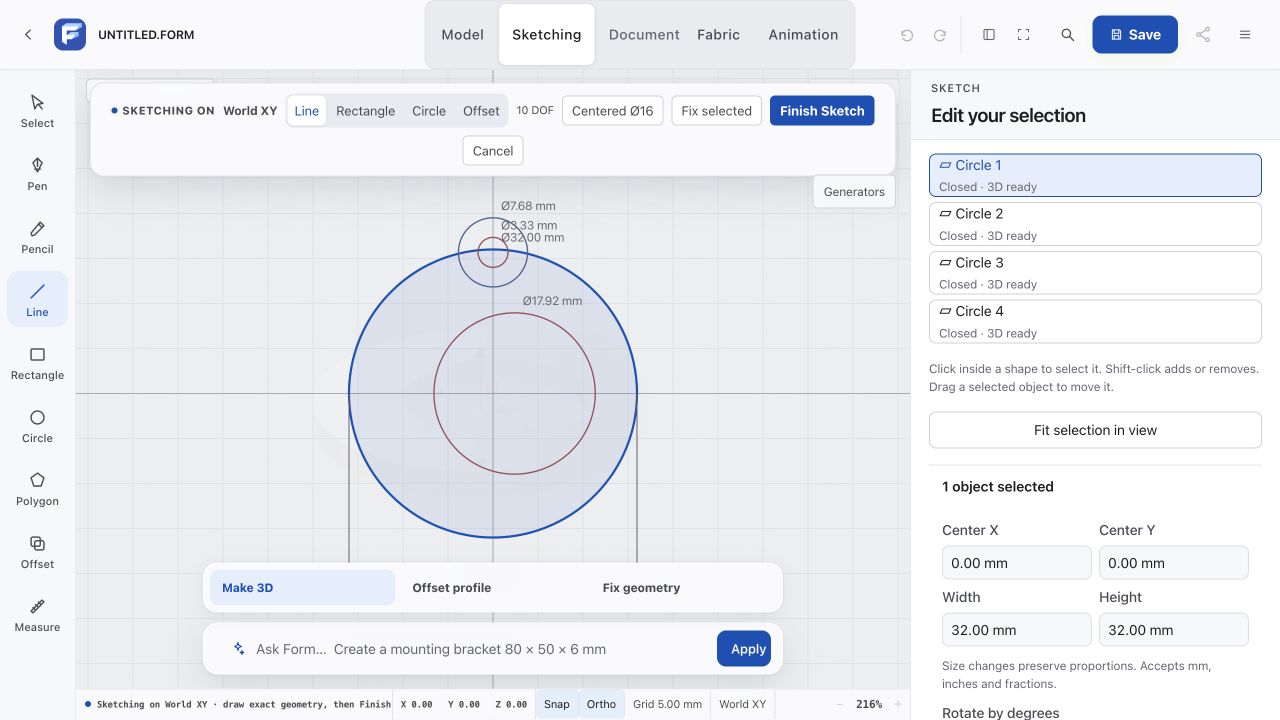Toggle the side panel layout icon
The width and height of the screenshot is (1280, 720).
pos(989,35)
